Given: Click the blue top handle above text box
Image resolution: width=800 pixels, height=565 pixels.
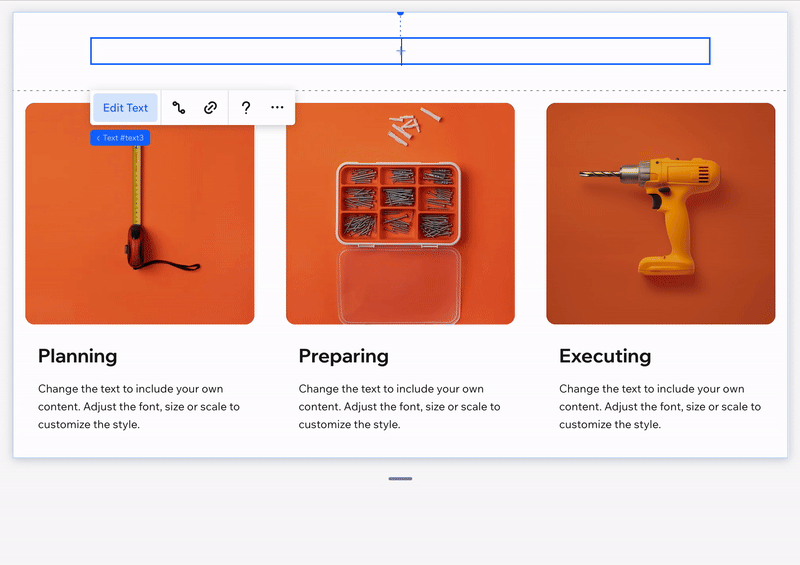Looking at the screenshot, I should 401,13.
